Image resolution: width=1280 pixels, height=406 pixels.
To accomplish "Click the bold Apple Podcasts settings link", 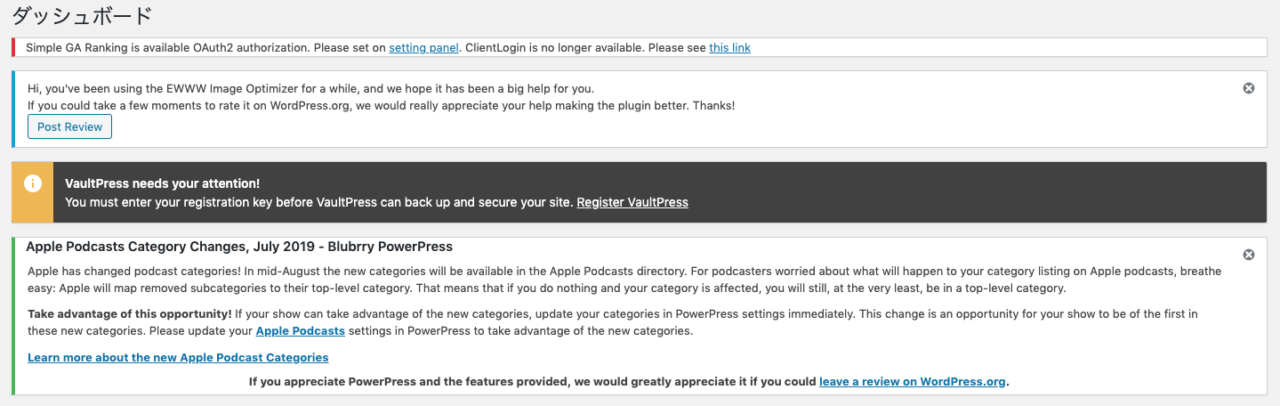I will 300,331.
